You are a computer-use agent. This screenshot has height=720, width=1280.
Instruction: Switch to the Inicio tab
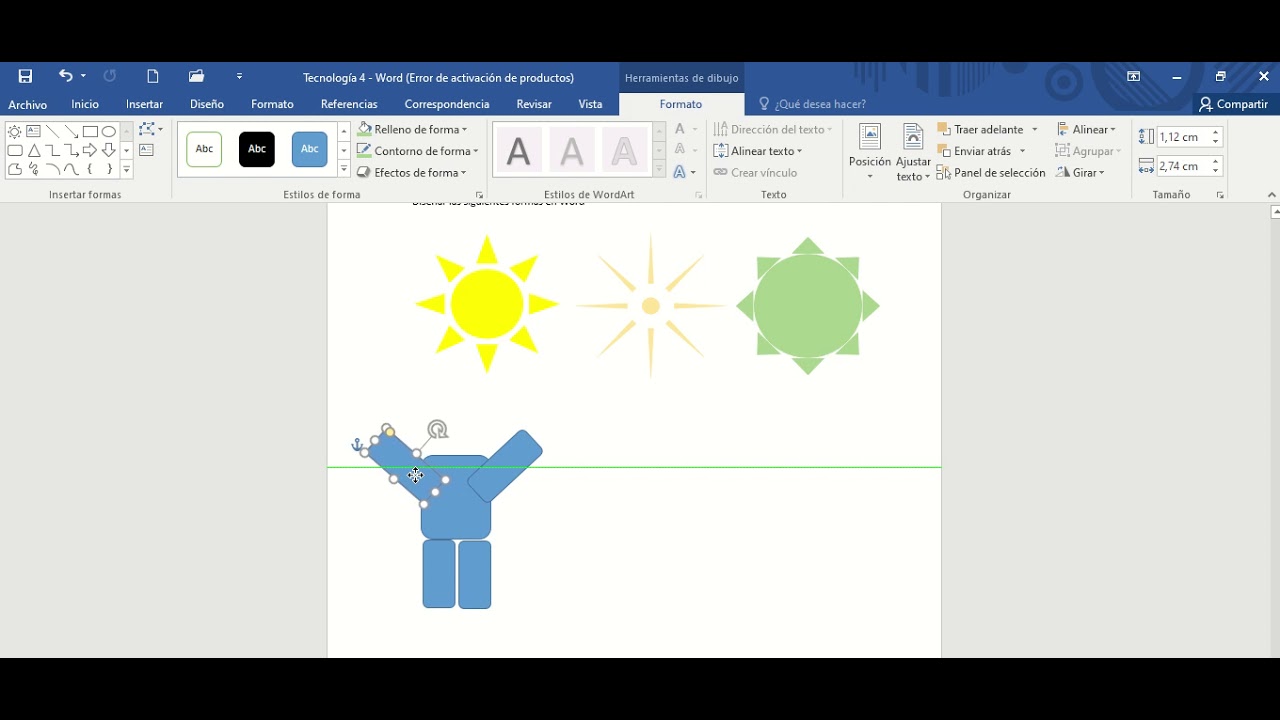click(x=85, y=104)
